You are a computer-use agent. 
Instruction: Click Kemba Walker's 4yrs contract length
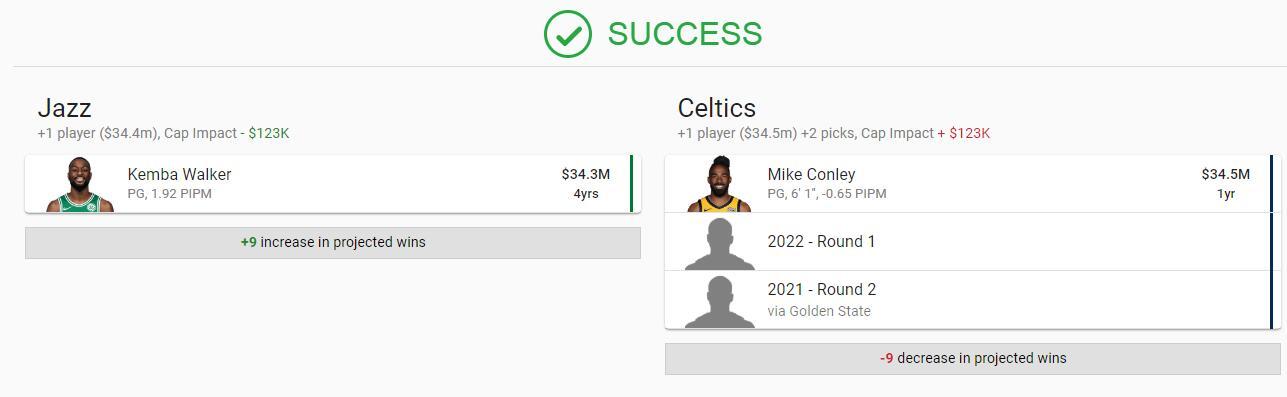tap(586, 194)
